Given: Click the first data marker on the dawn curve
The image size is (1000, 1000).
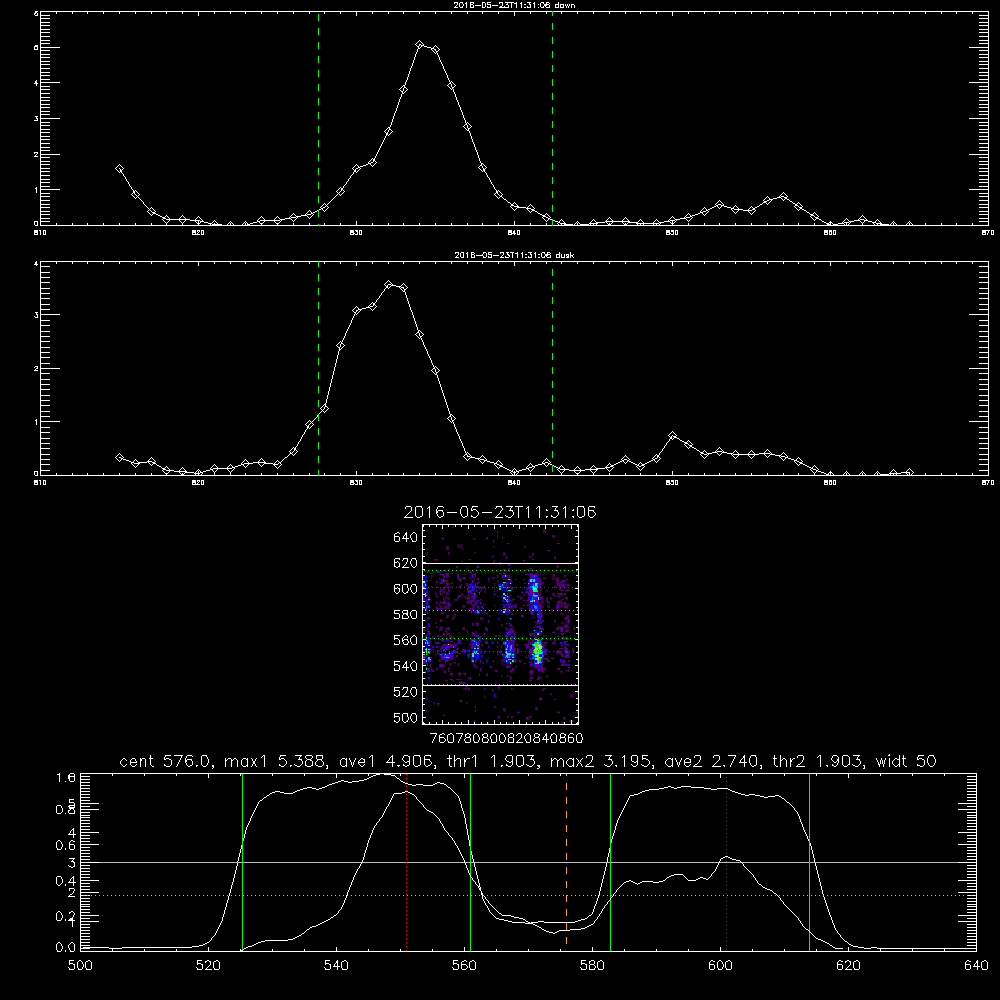Looking at the screenshot, I should coord(119,168).
